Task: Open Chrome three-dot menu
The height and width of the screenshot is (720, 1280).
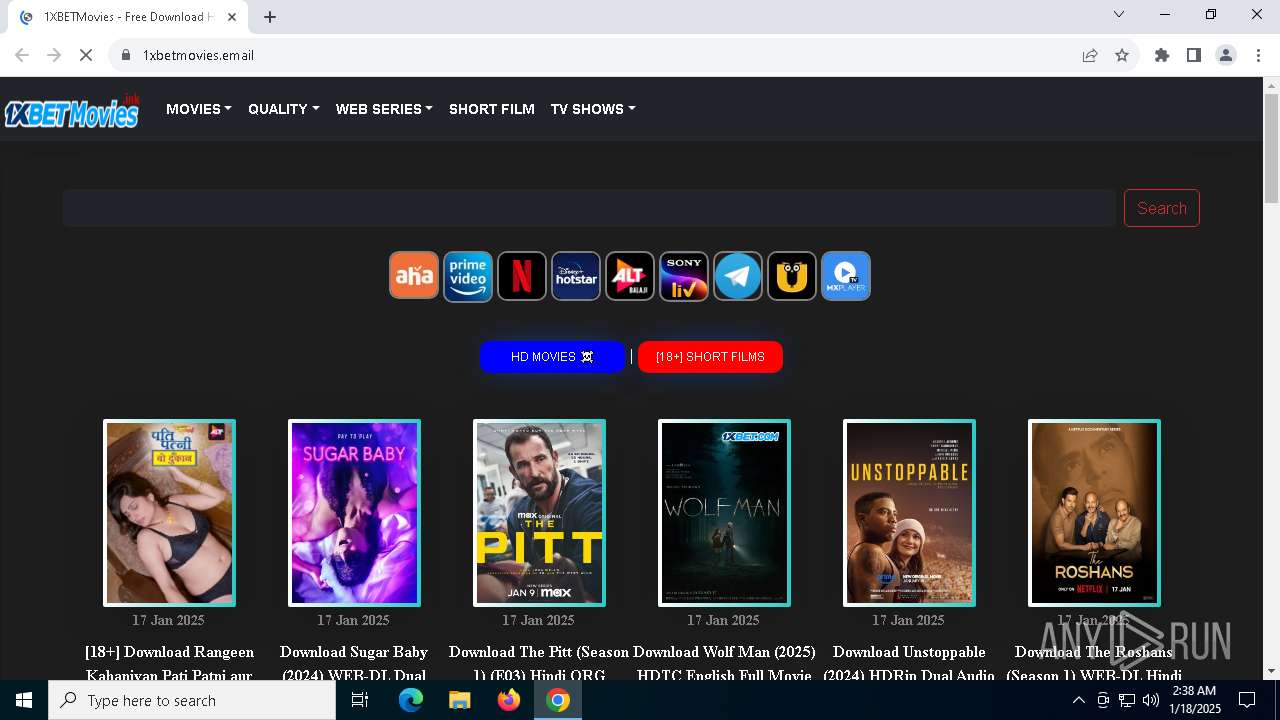Action: tap(1258, 55)
